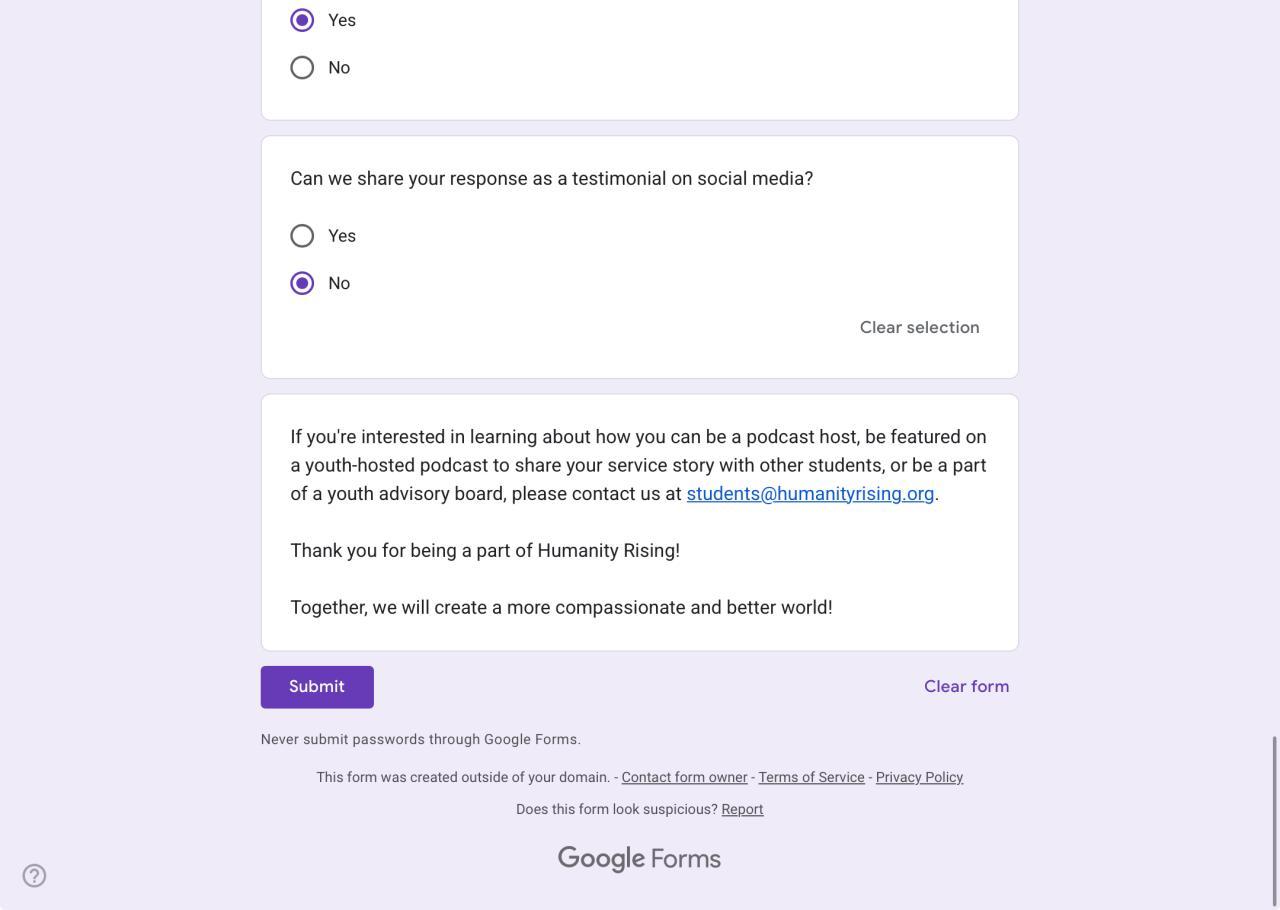Image resolution: width=1280 pixels, height=910 pixels.
Task: Click the Google Forms logo
Action: point(639,859)
